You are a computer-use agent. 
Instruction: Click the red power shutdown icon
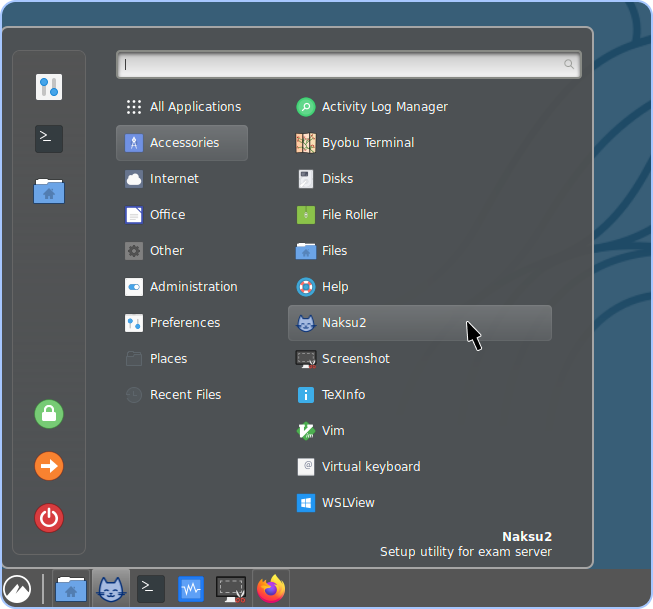pos(49,518)
